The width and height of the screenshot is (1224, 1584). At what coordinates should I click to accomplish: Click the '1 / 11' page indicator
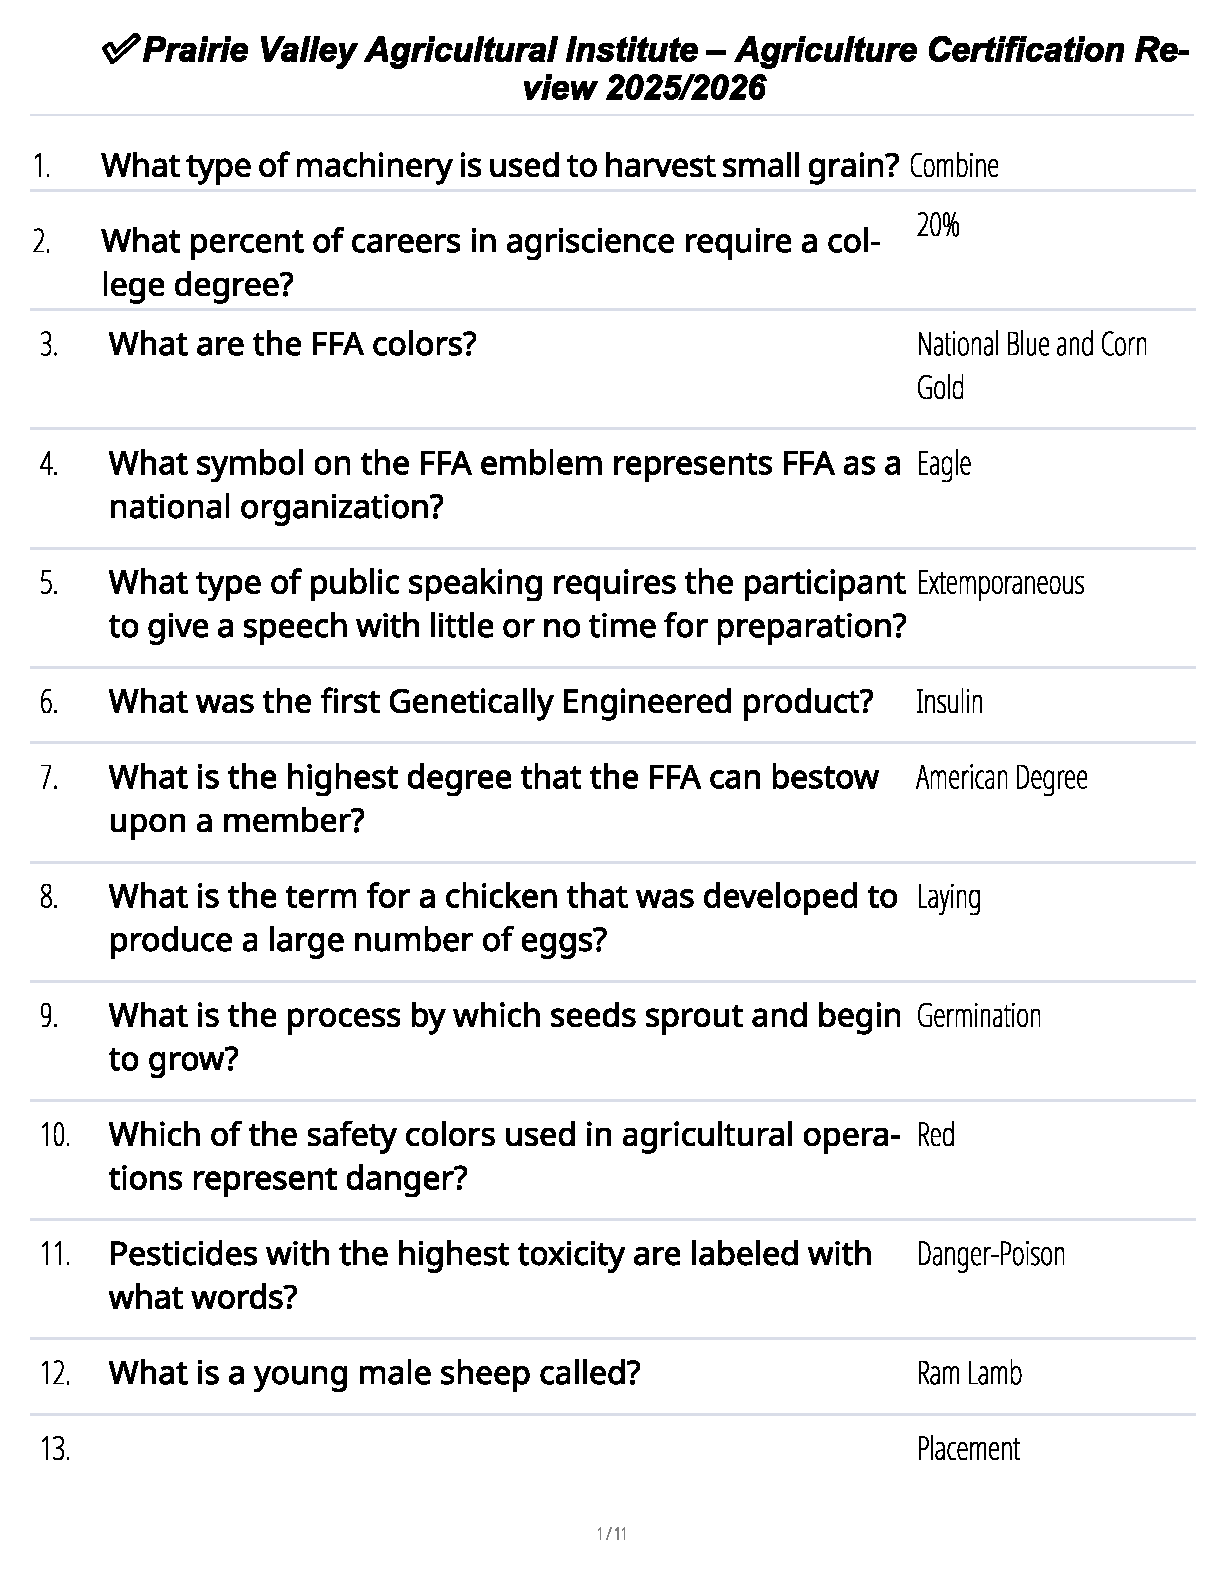611,1533
